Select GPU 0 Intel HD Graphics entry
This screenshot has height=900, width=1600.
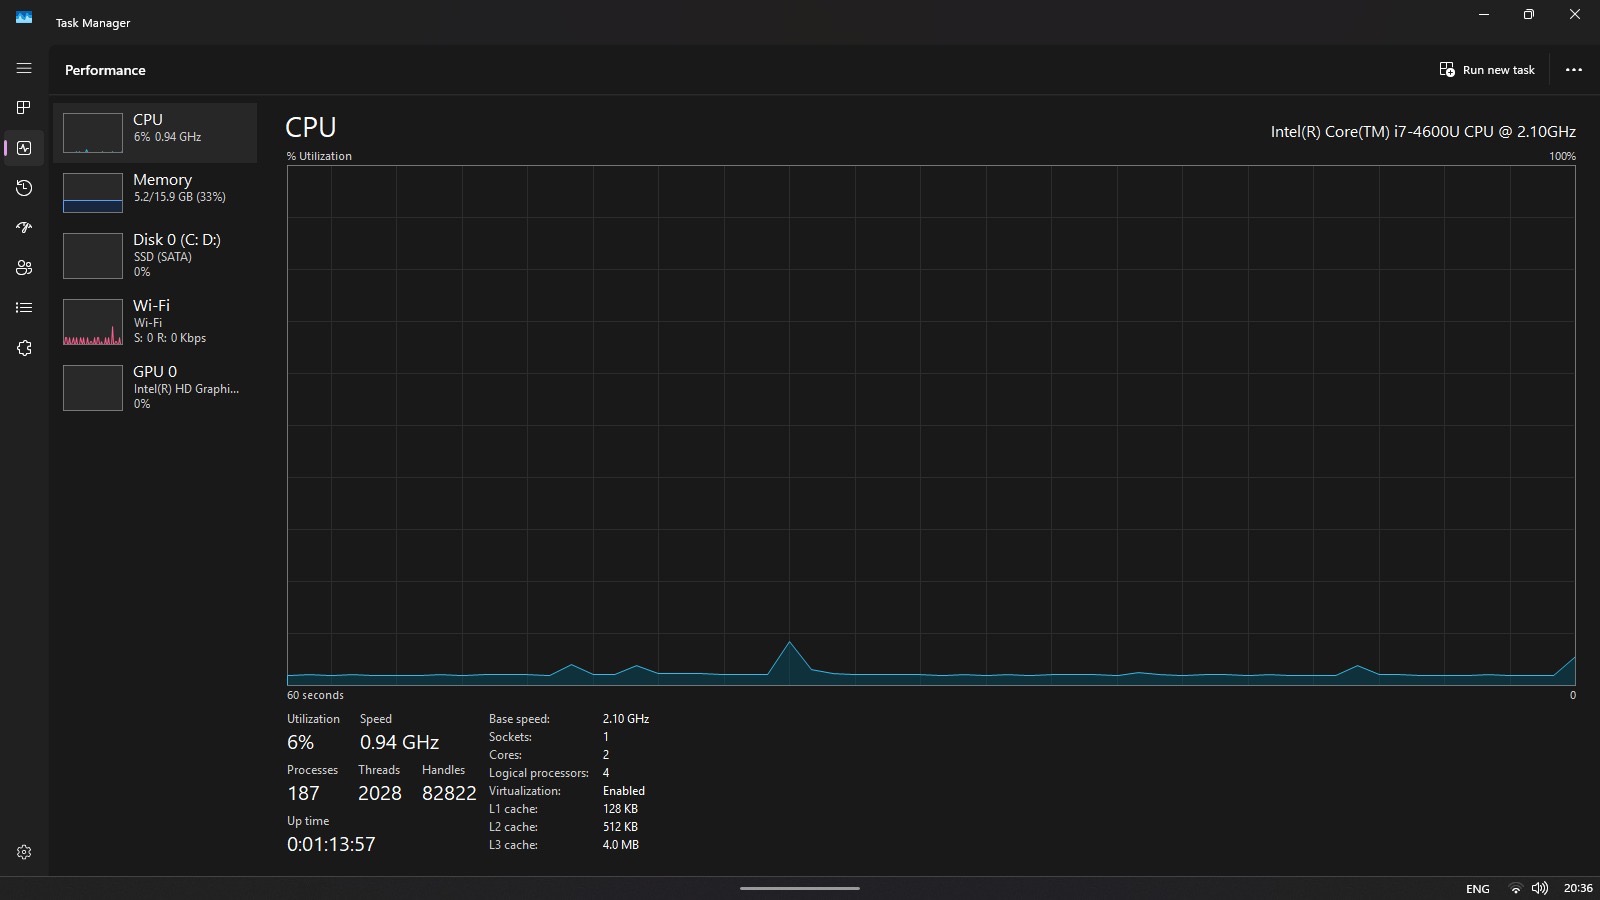[x=155, y=387]
